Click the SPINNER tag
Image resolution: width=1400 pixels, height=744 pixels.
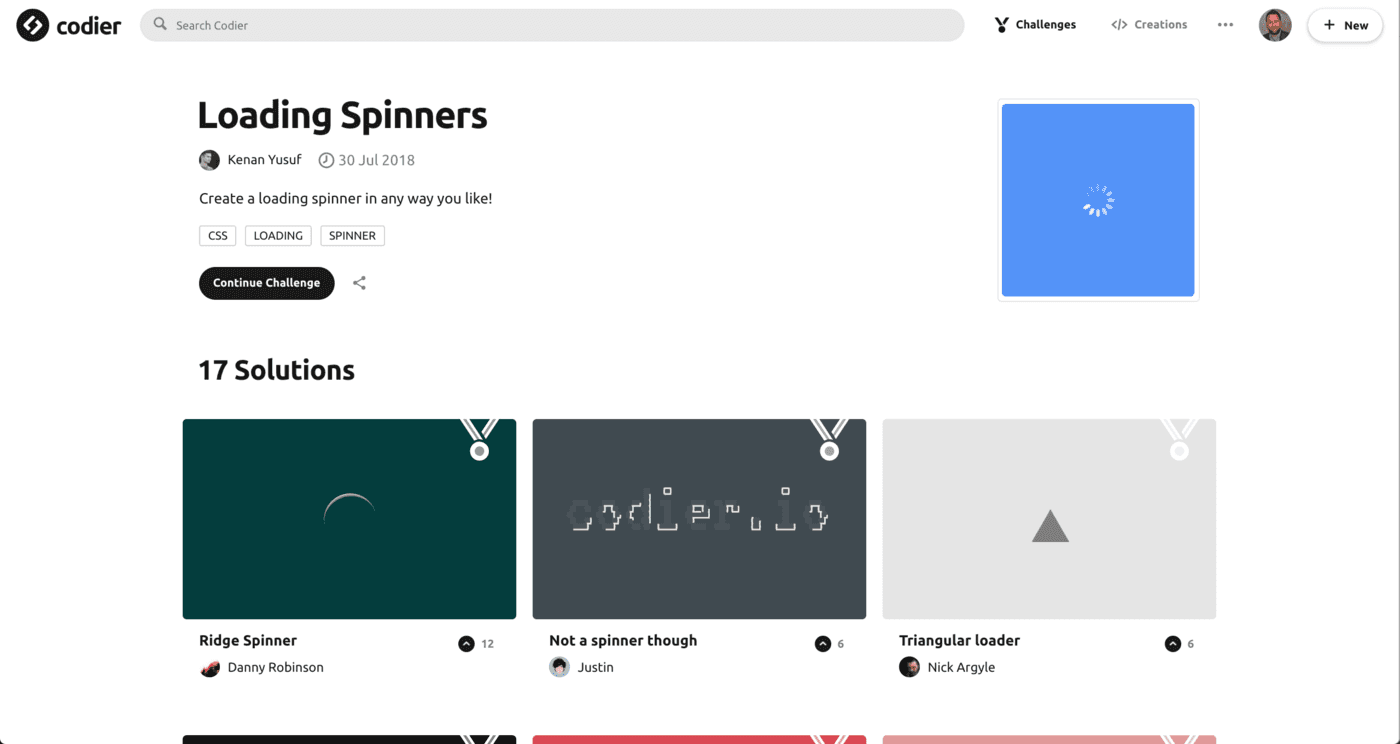point(352,236)
